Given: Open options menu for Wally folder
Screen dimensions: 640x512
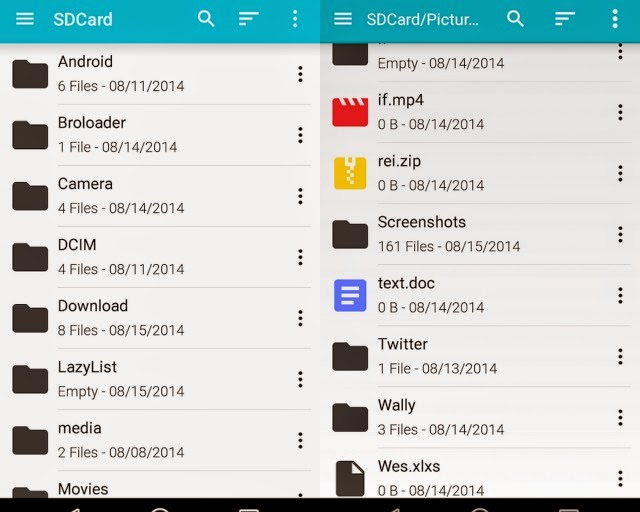Looking at the screenshot, I should click(x=620, y=418).
